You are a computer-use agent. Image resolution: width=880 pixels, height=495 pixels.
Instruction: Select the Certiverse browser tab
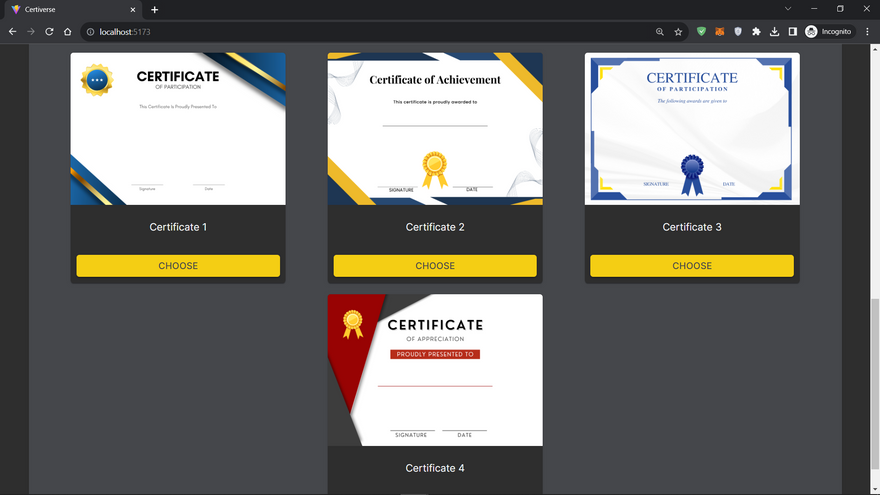coord(70,9)
